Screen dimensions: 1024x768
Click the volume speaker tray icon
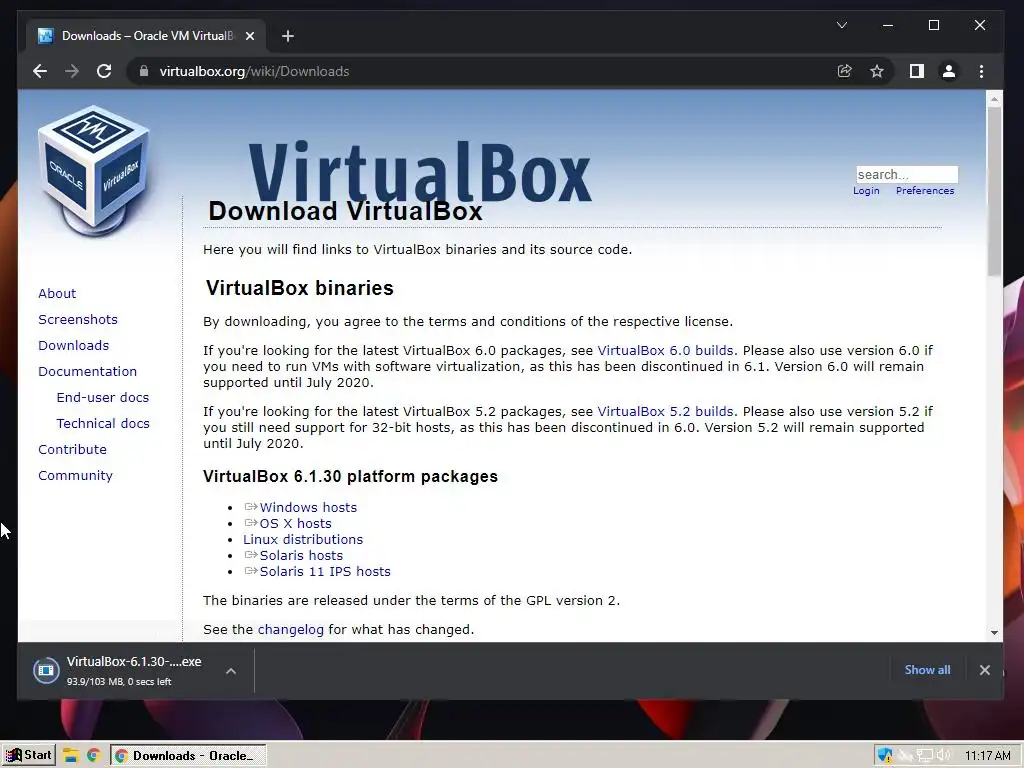944,756
